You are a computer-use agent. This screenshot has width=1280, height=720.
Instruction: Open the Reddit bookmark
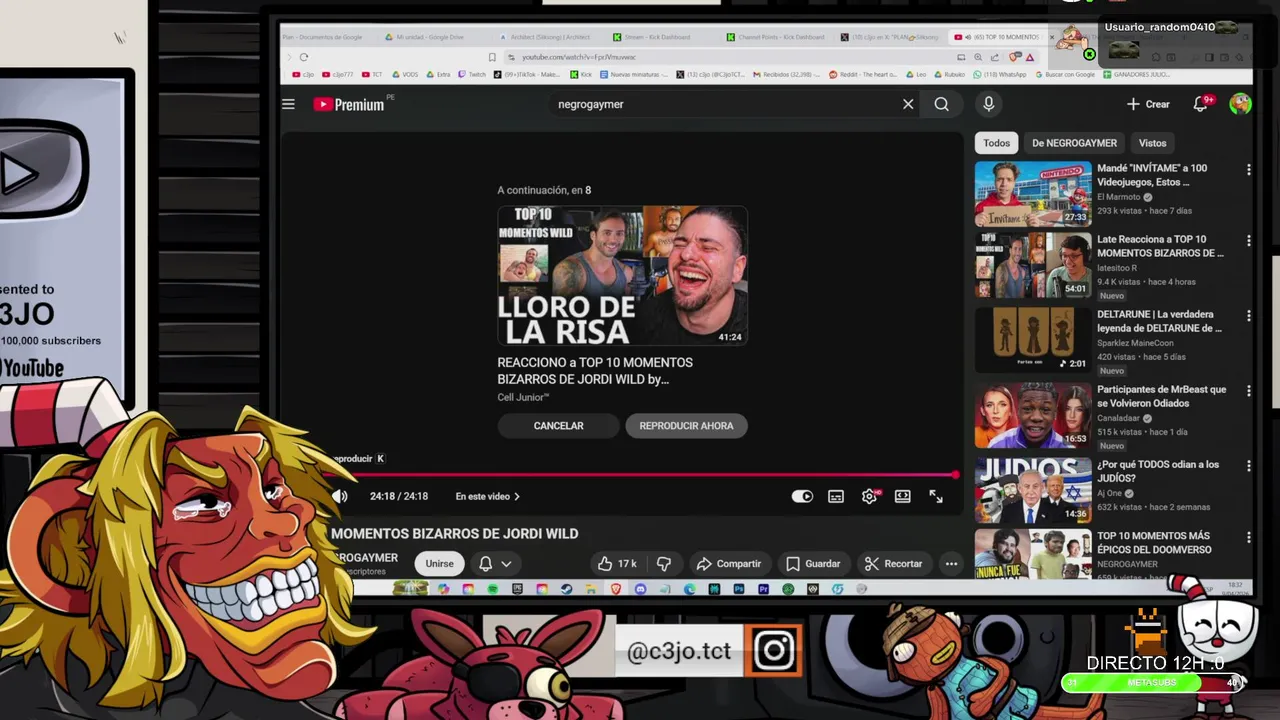(862, 74)
